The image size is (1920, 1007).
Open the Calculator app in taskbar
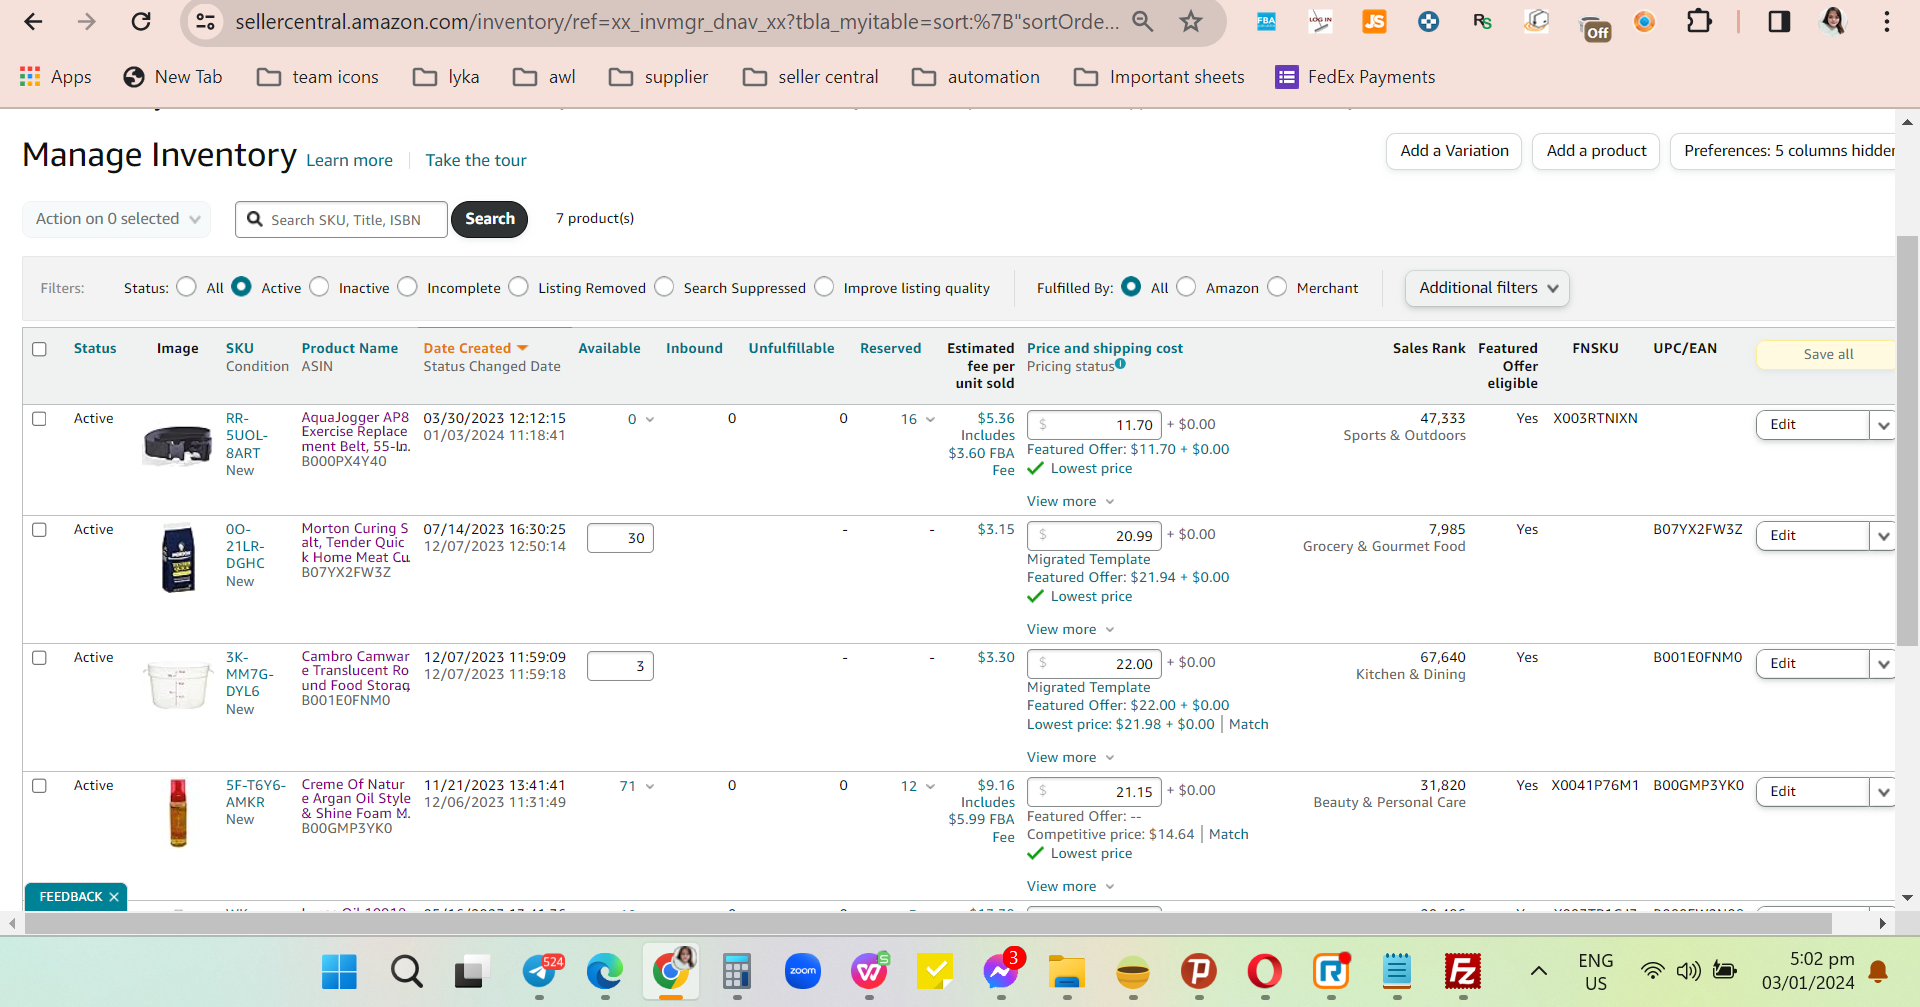pos(737,971)
